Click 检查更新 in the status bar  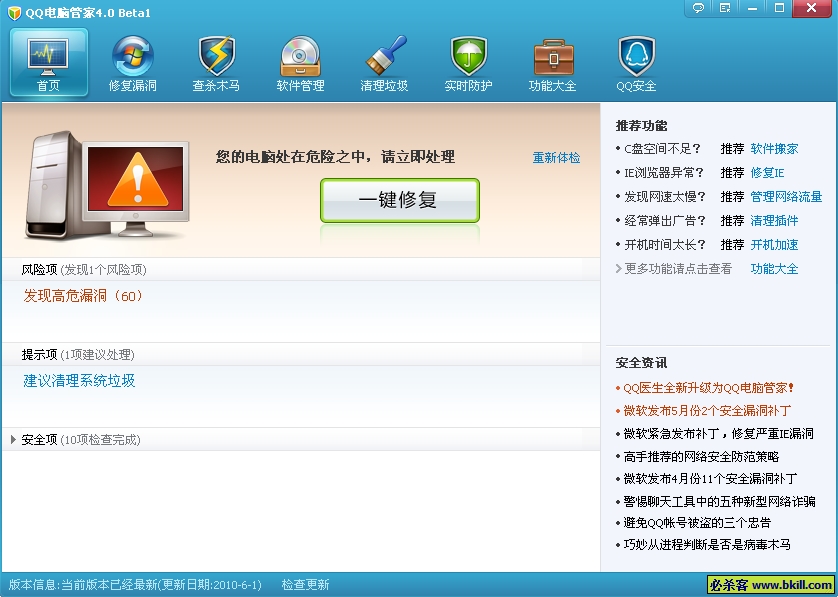tap(305, 585)
